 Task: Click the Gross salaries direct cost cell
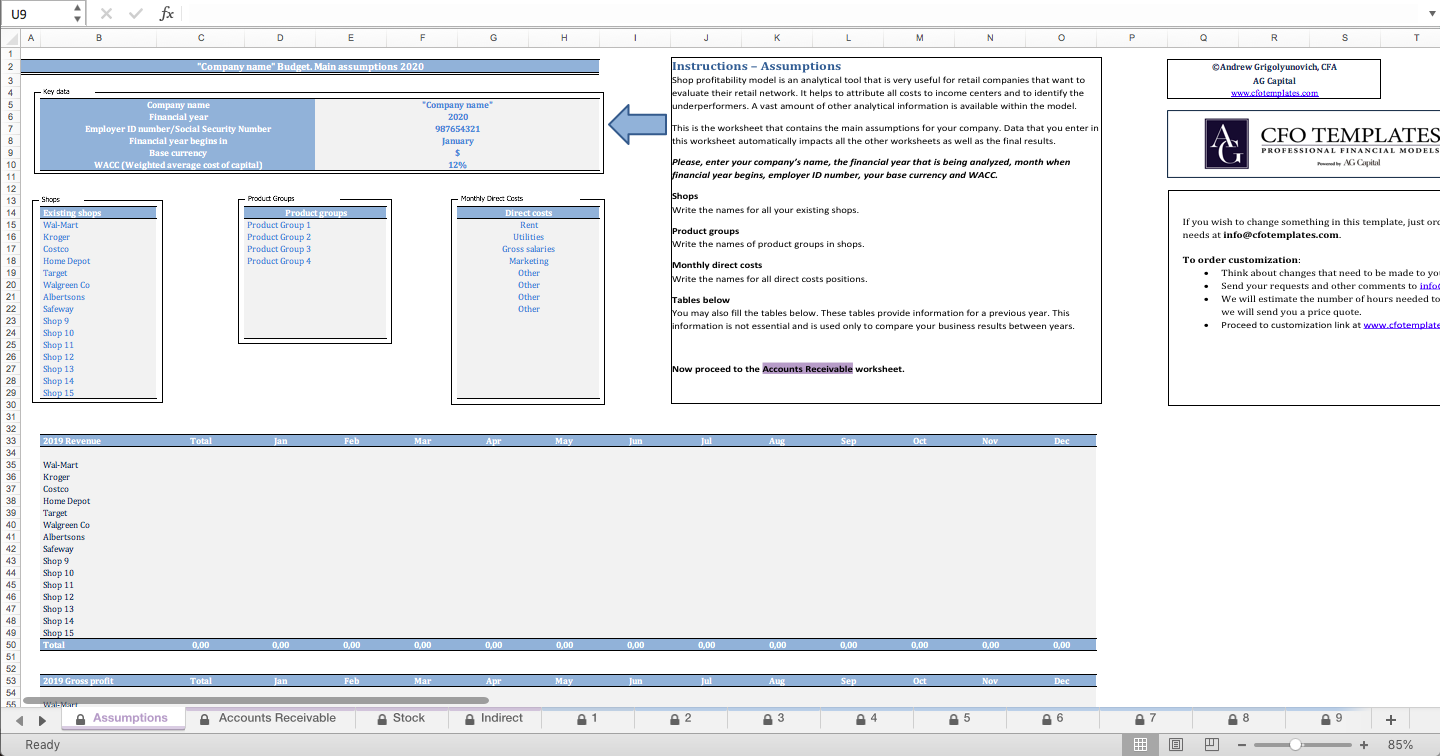coord(529,249)
